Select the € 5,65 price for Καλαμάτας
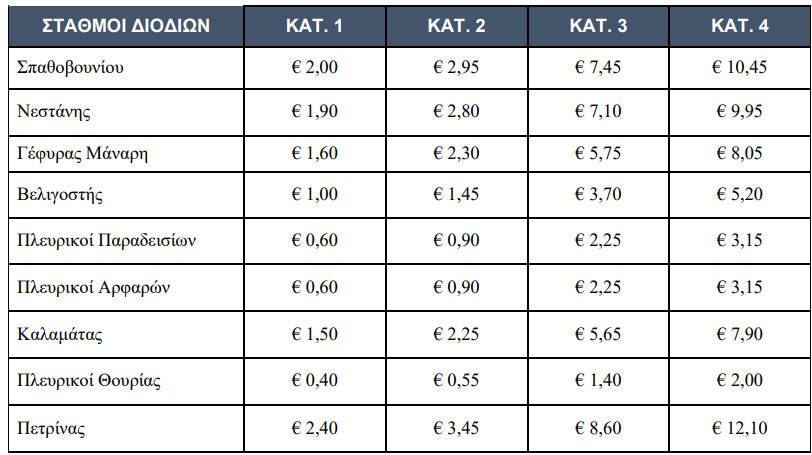Screen dimensions: 812x455 [x=599, y=335]
